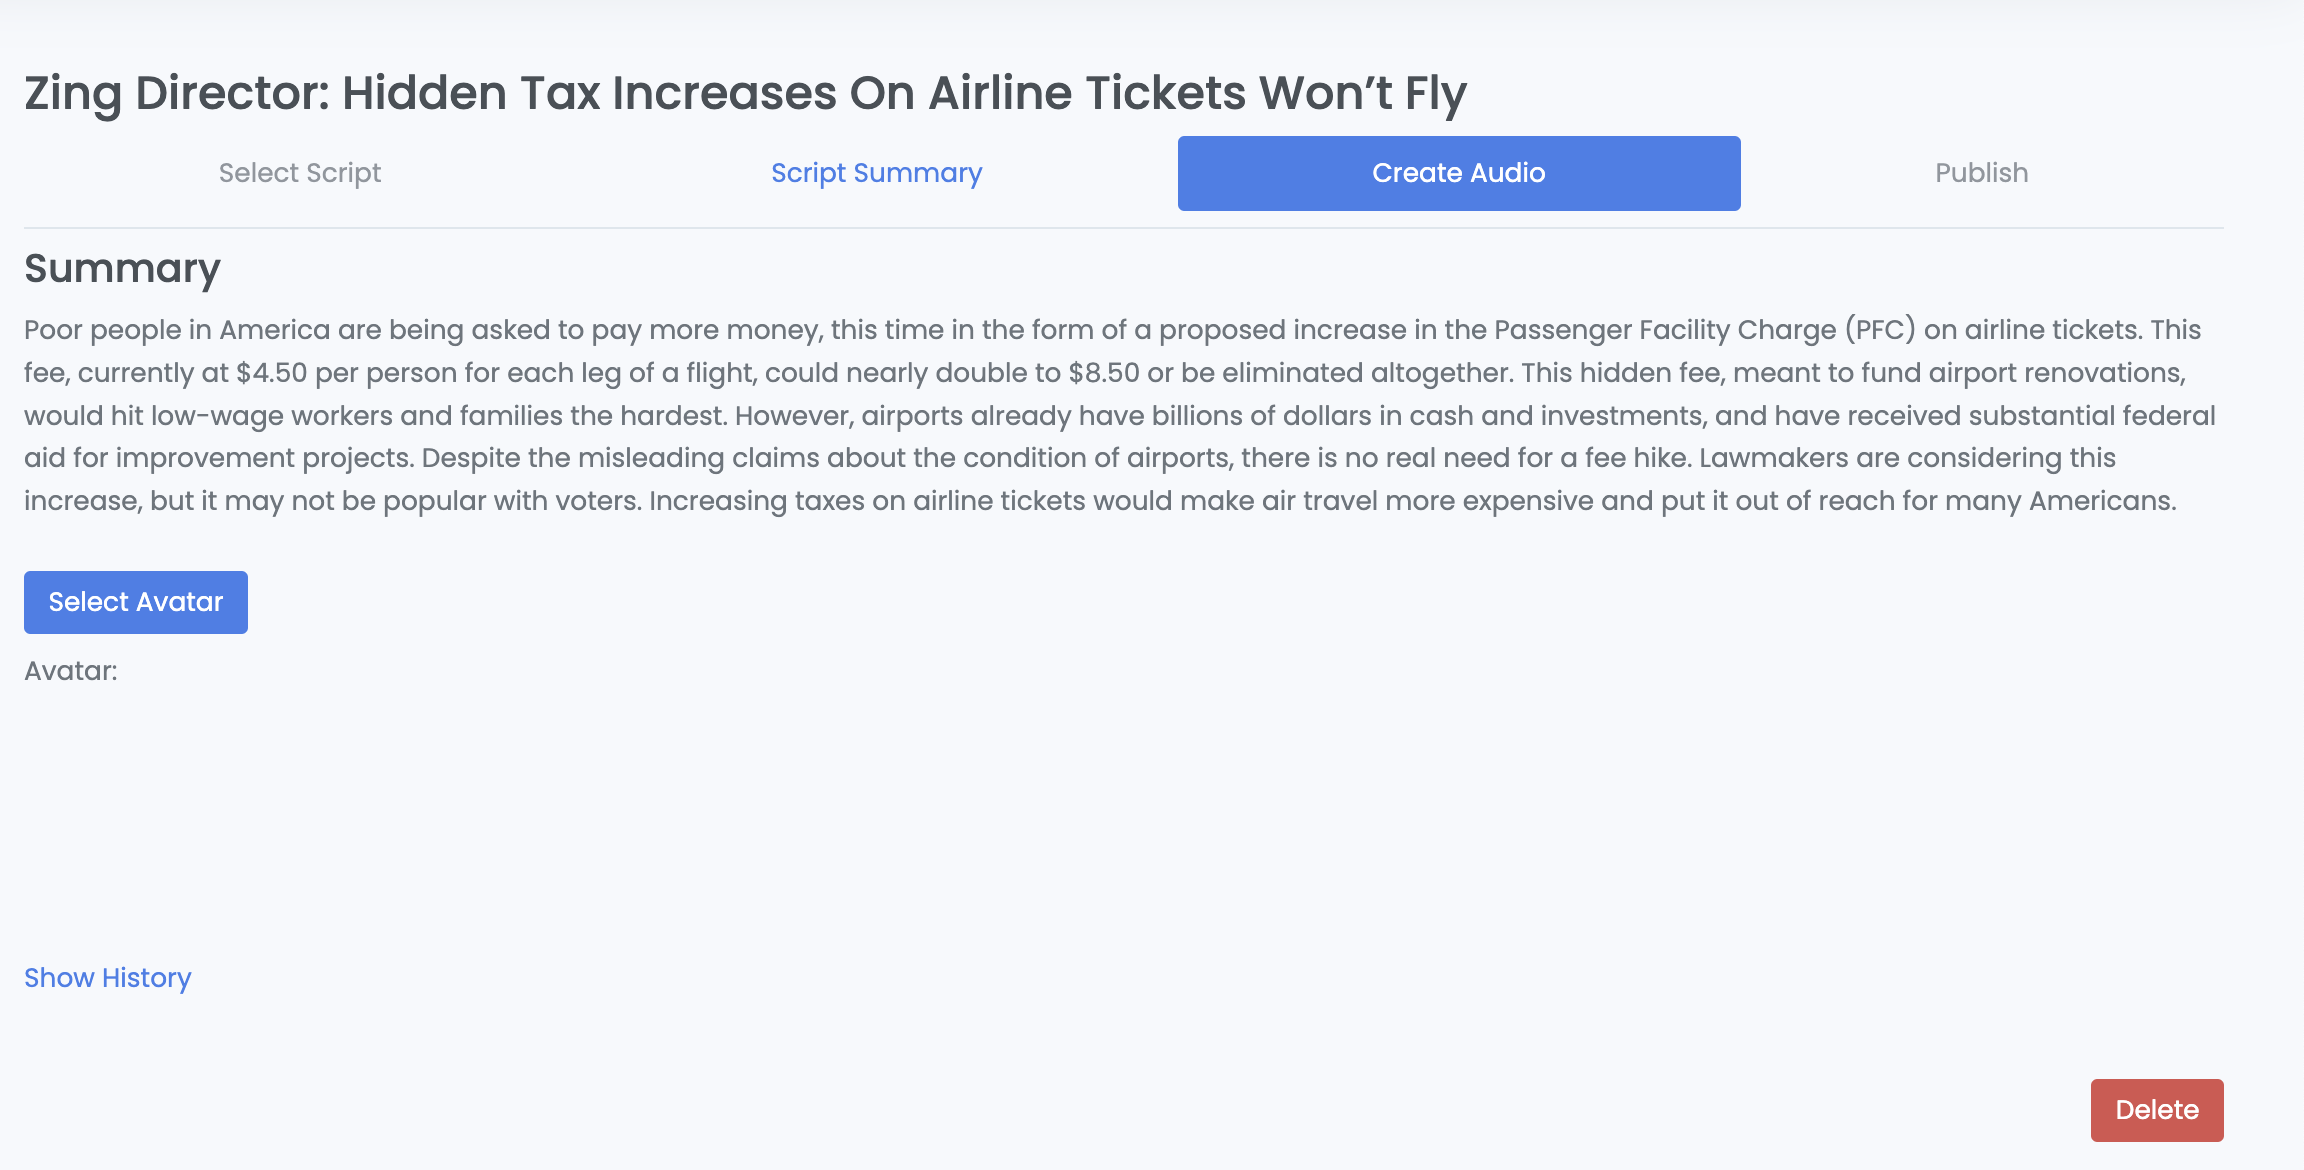Click "low-wage workers" in the summary paragraph
Viewport: 2304px width, 1170px height.
click(x=272, y=416)
